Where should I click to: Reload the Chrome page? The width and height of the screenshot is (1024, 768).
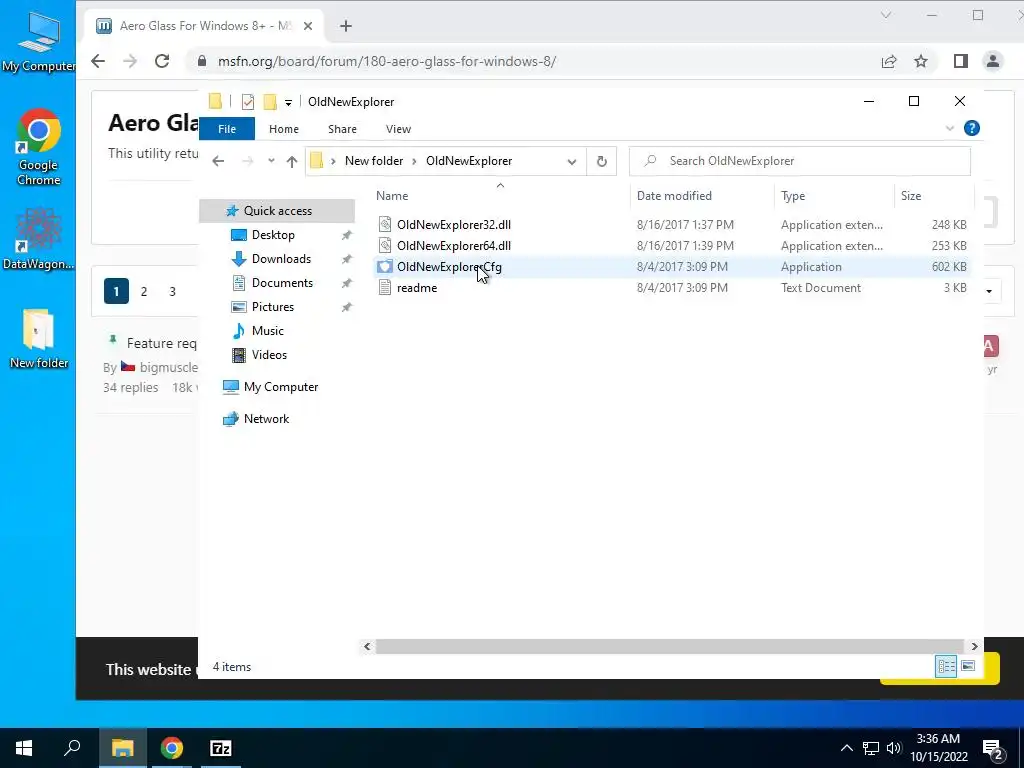pos(162,61)
